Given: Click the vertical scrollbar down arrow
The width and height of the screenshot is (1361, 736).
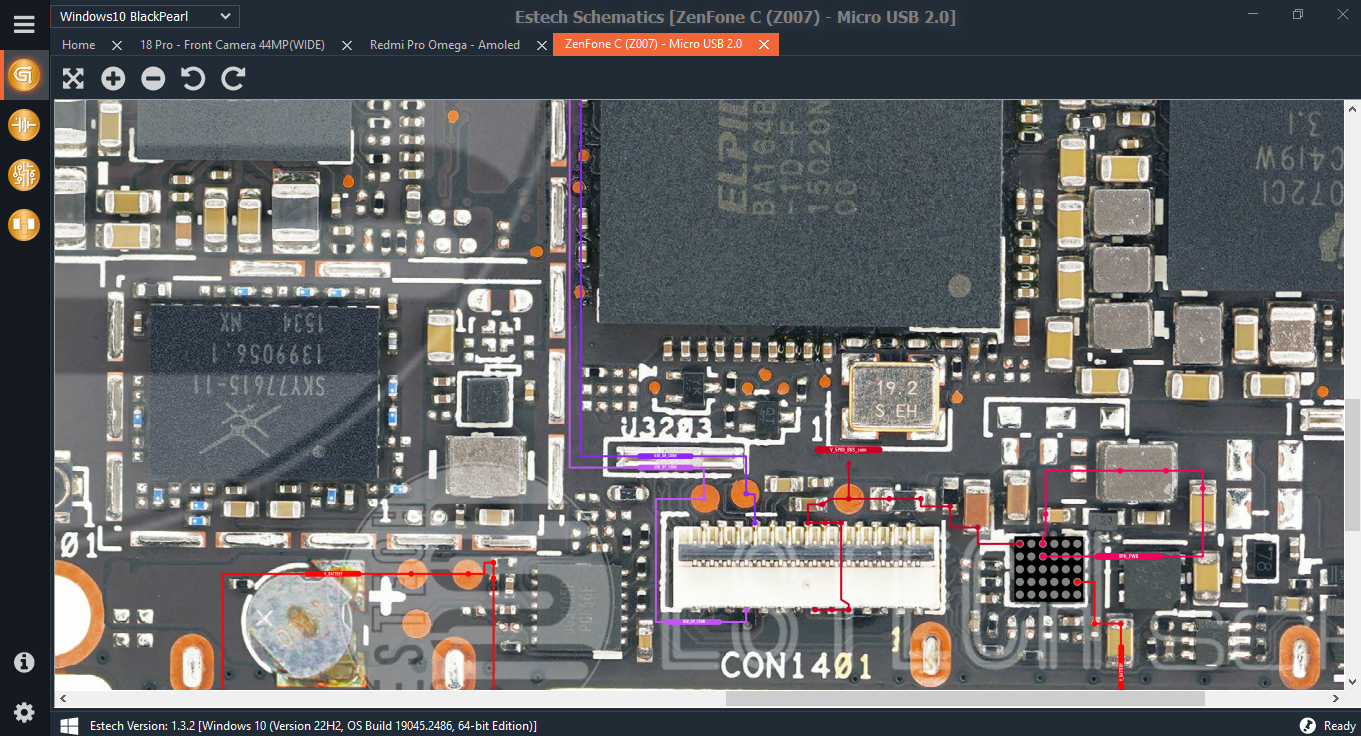Looking at the screenshot, I should (1352, 683).
